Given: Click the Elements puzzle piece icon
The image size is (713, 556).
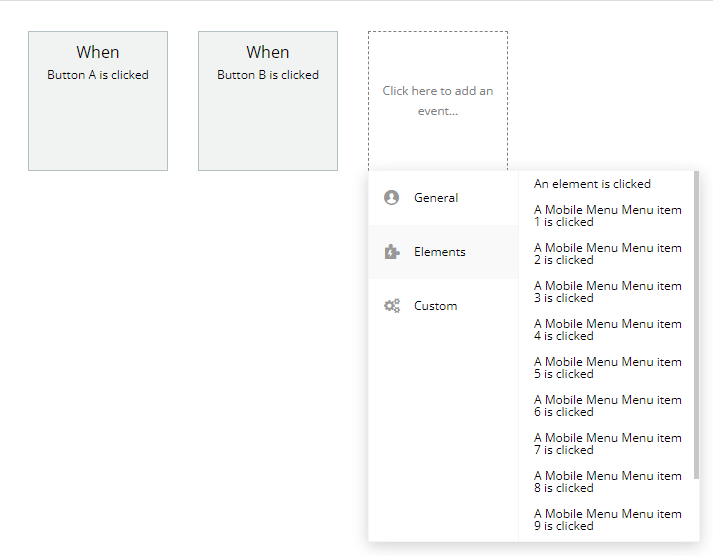Looking at the screenshot, I should 392,252.
